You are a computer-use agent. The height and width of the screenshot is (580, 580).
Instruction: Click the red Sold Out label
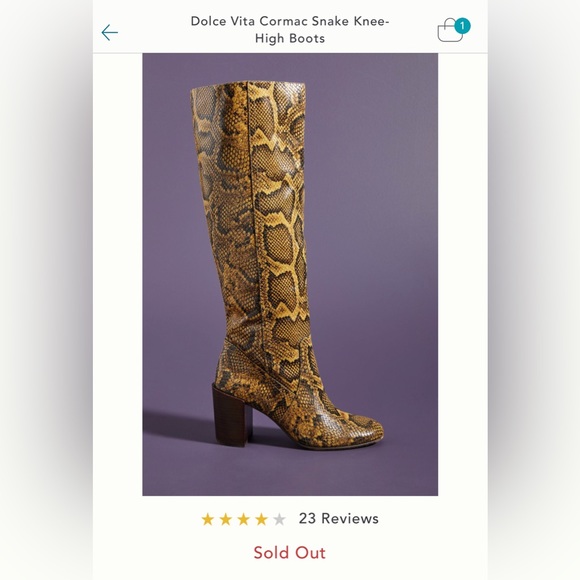click(290, 553)
